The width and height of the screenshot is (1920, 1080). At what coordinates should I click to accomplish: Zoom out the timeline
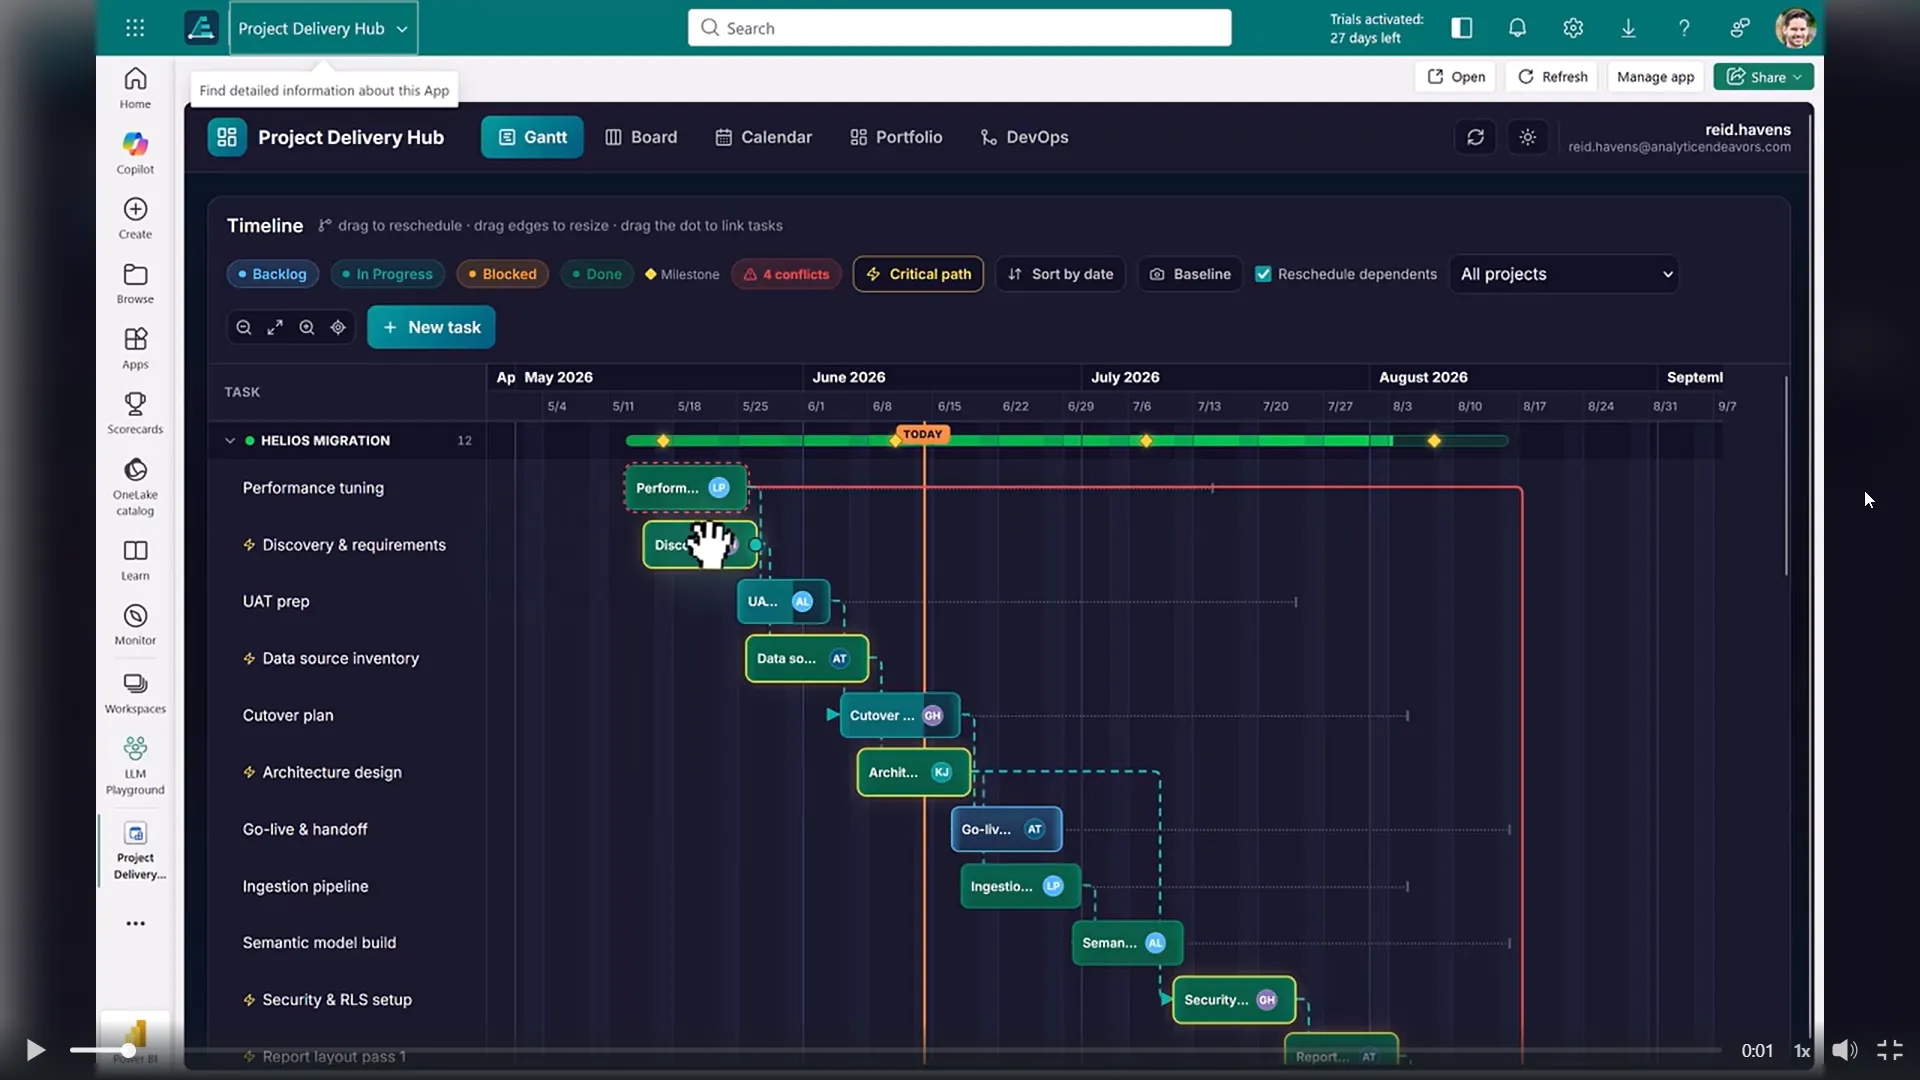[243, 327]
